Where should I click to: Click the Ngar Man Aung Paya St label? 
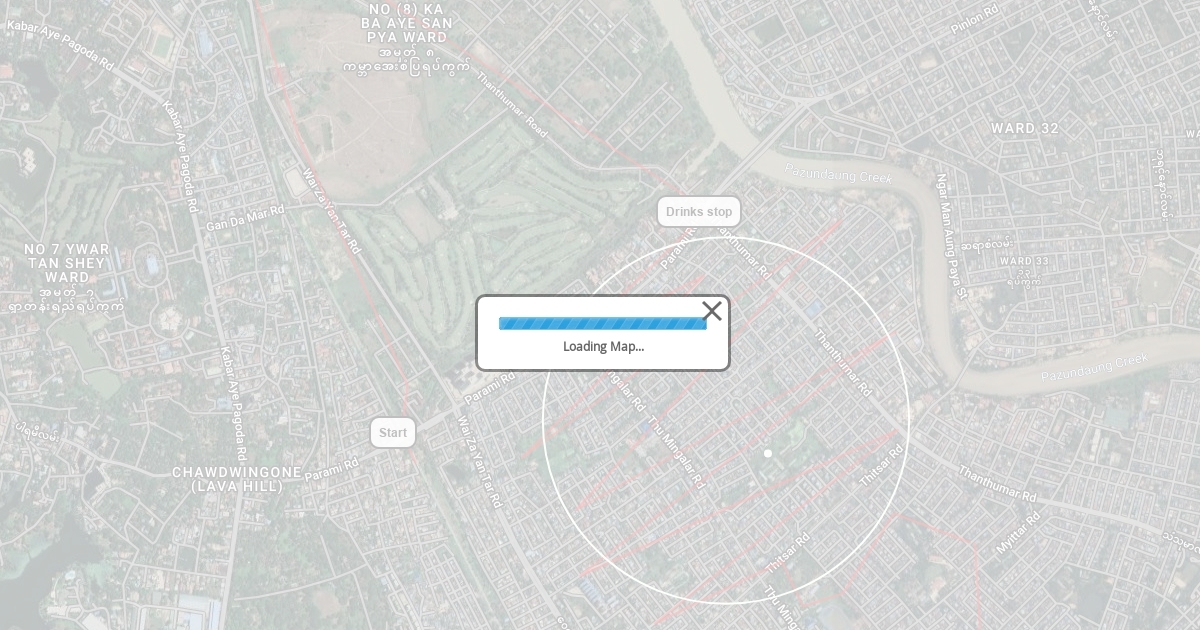pos(949,236)
